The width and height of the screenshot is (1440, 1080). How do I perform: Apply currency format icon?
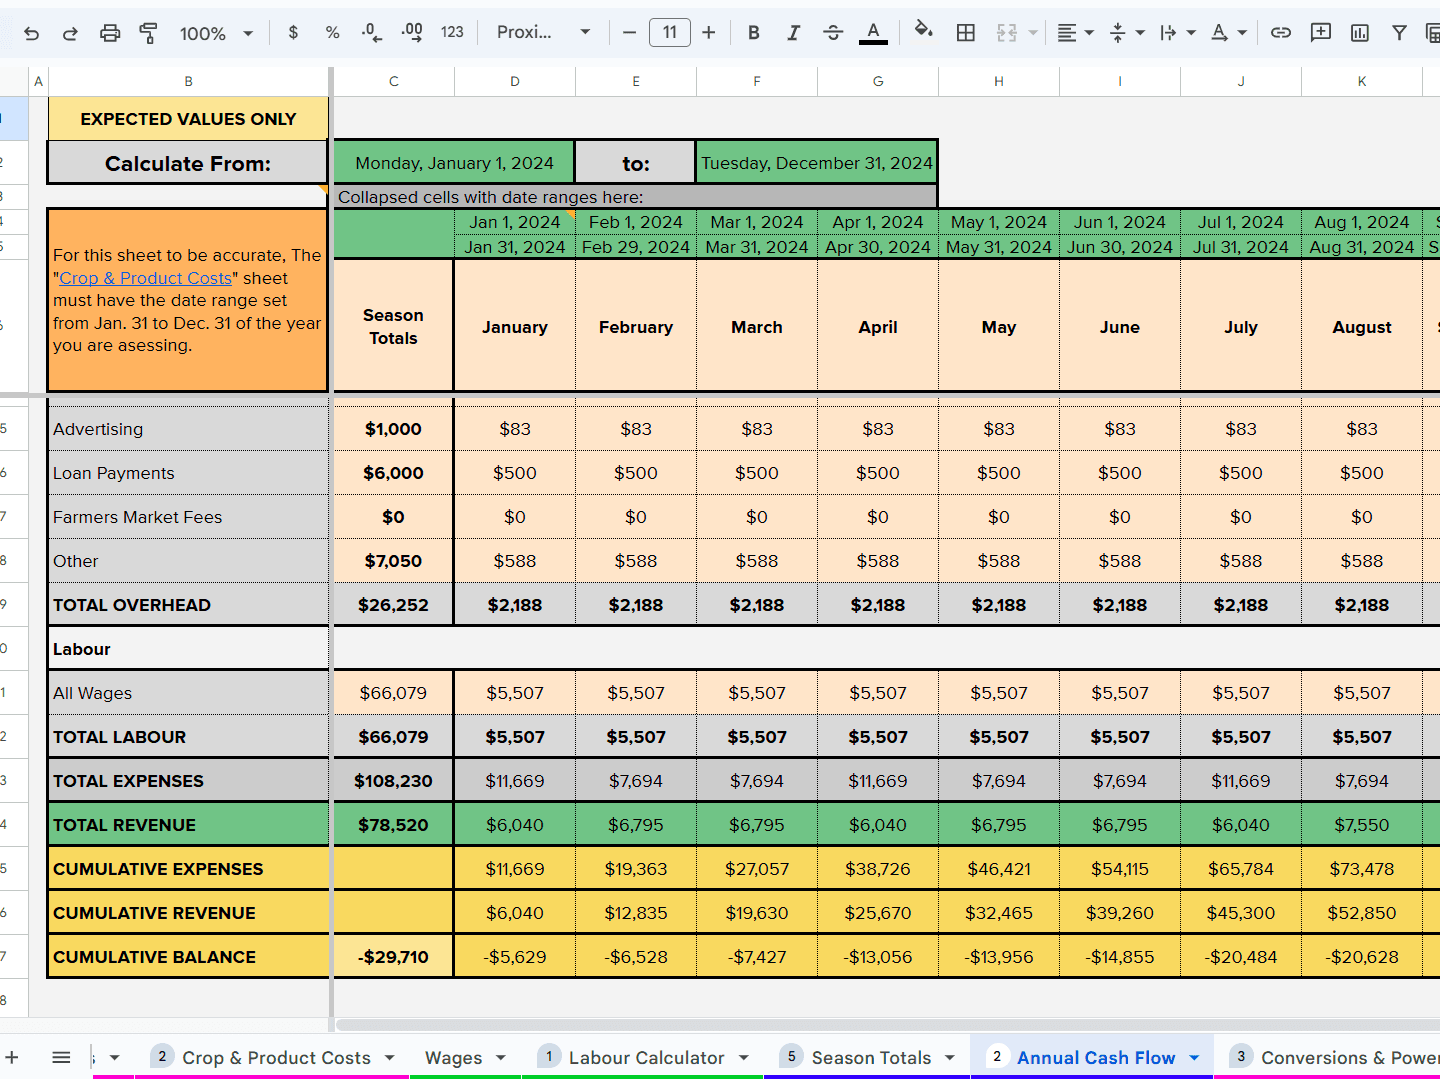pos(293,32)
